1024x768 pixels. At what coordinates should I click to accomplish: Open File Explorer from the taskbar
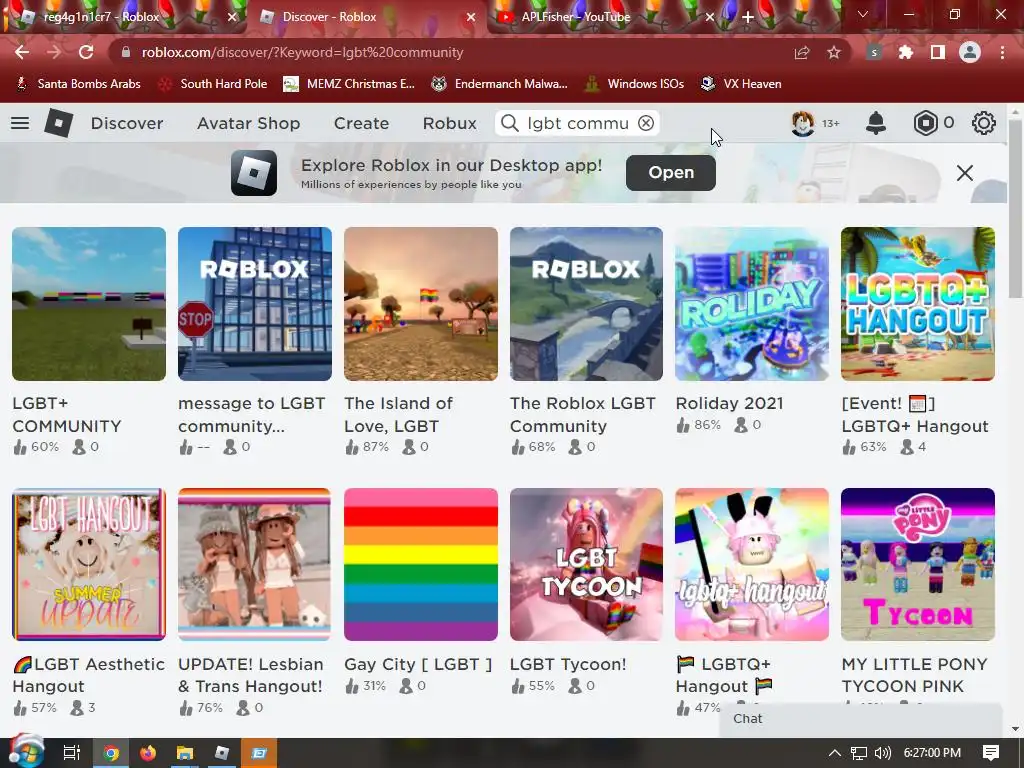185,753
